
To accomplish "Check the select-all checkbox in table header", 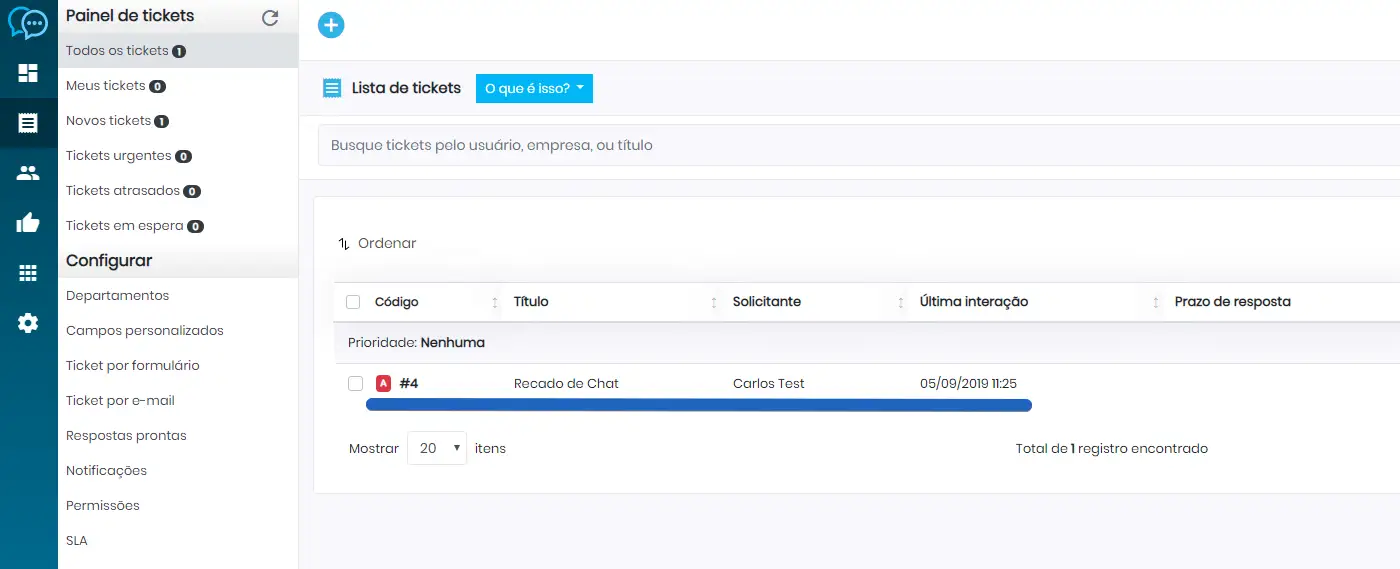I will [353, 302].
